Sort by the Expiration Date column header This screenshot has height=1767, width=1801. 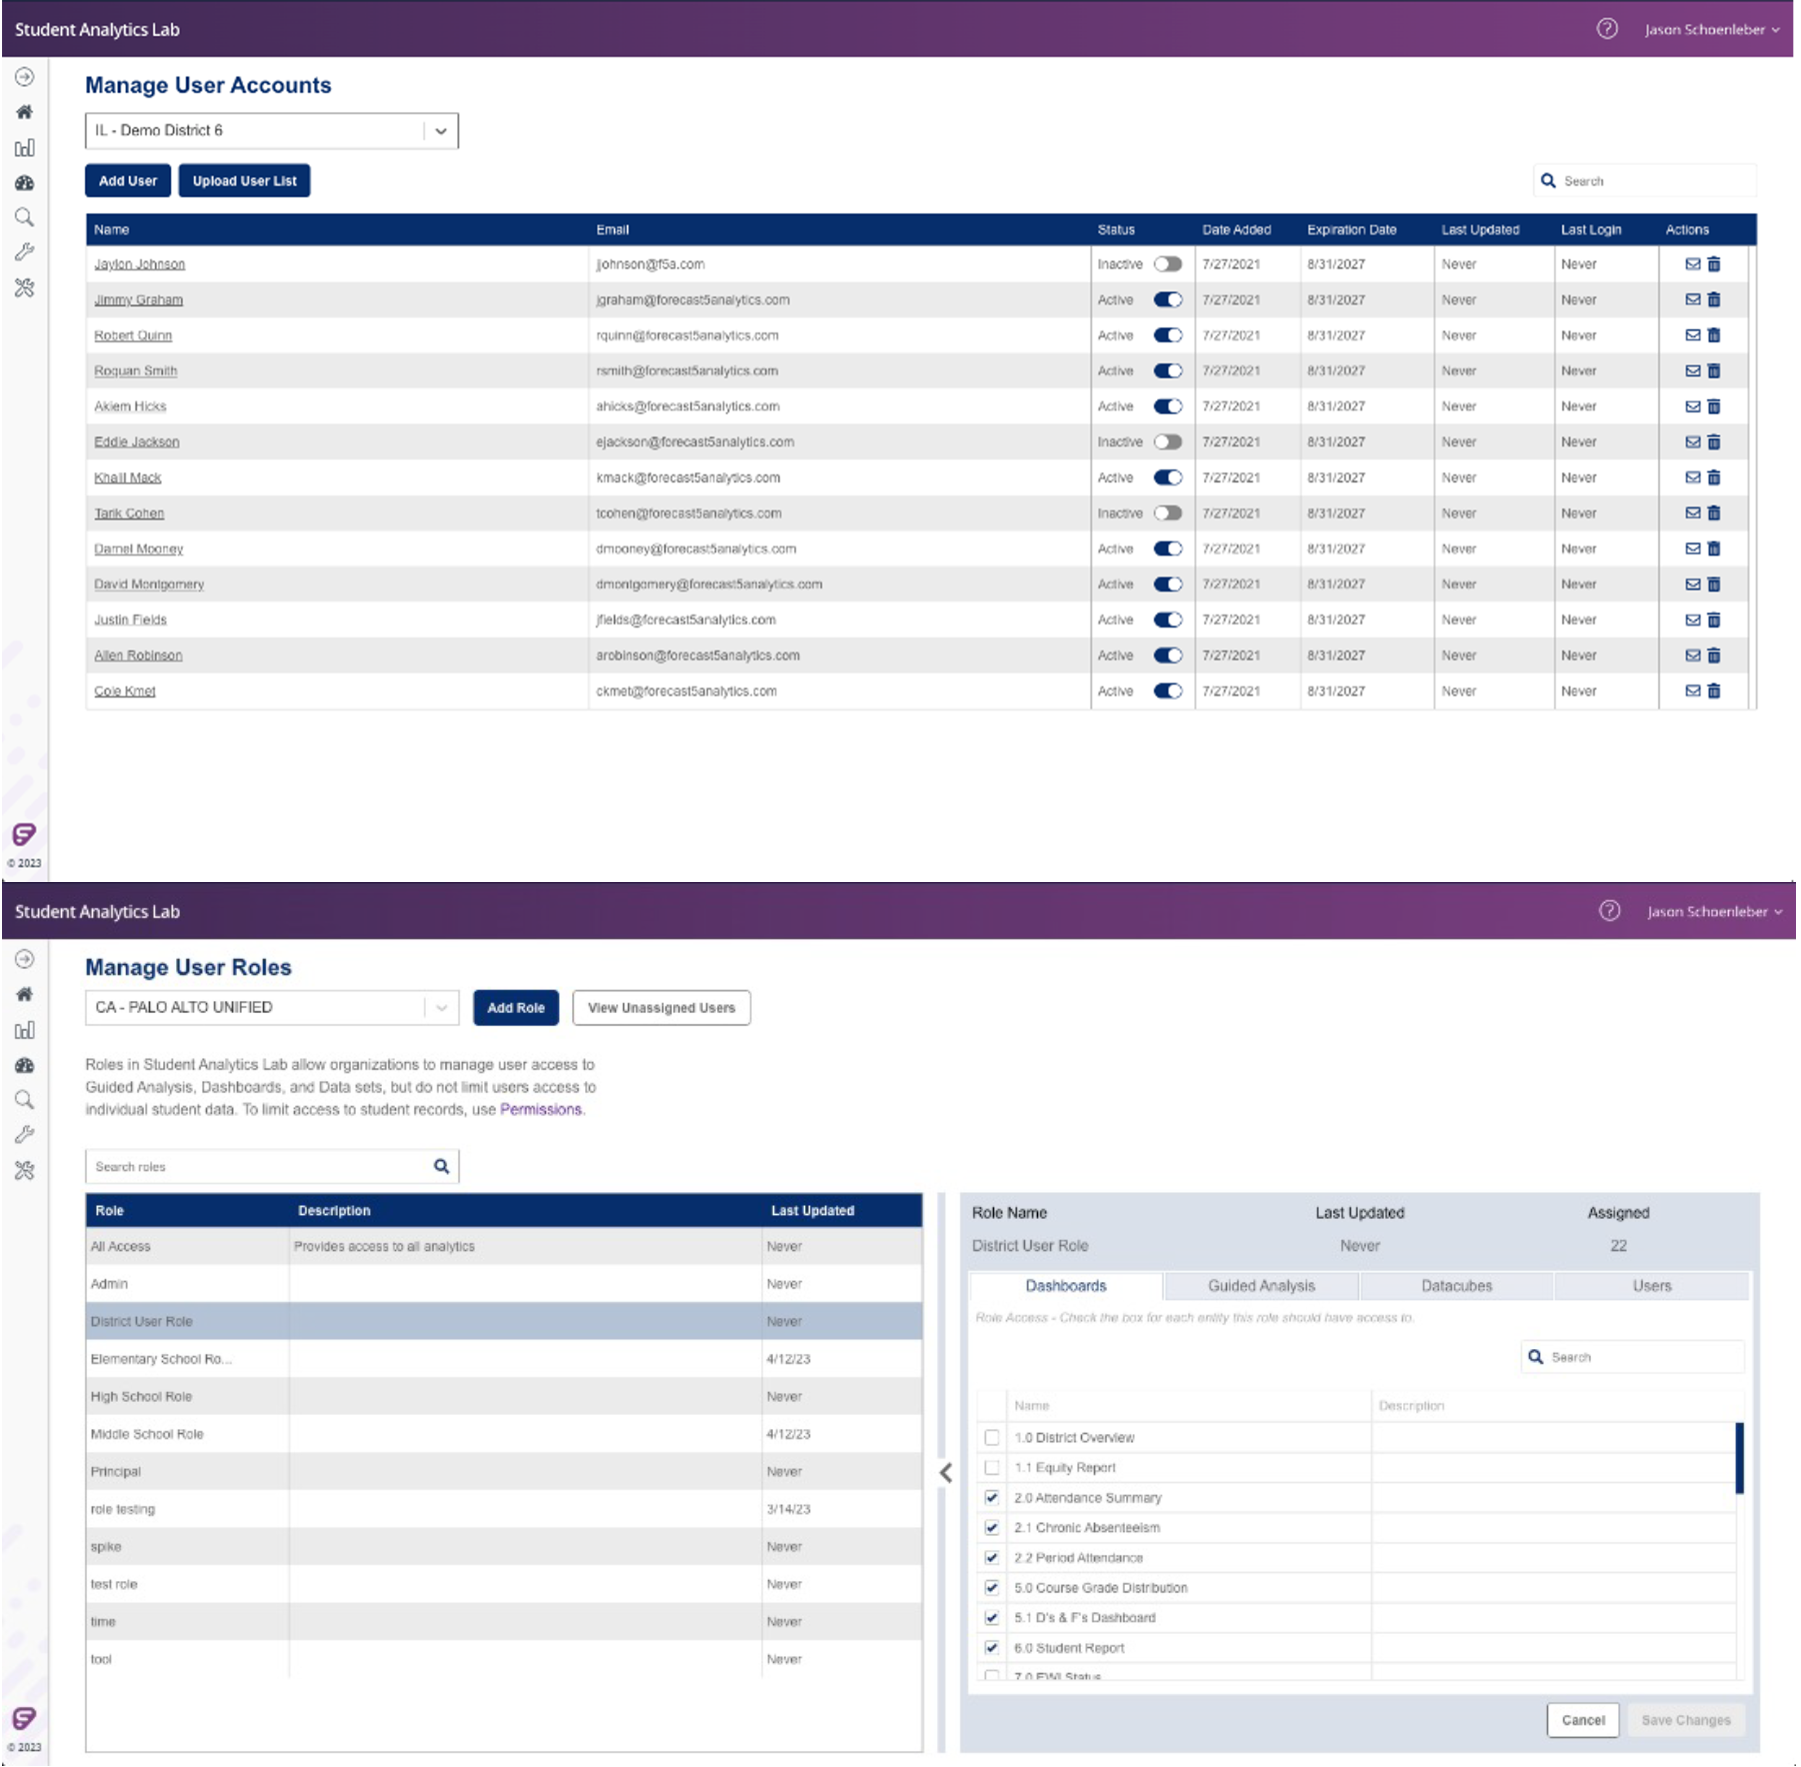click(1351, 229)
